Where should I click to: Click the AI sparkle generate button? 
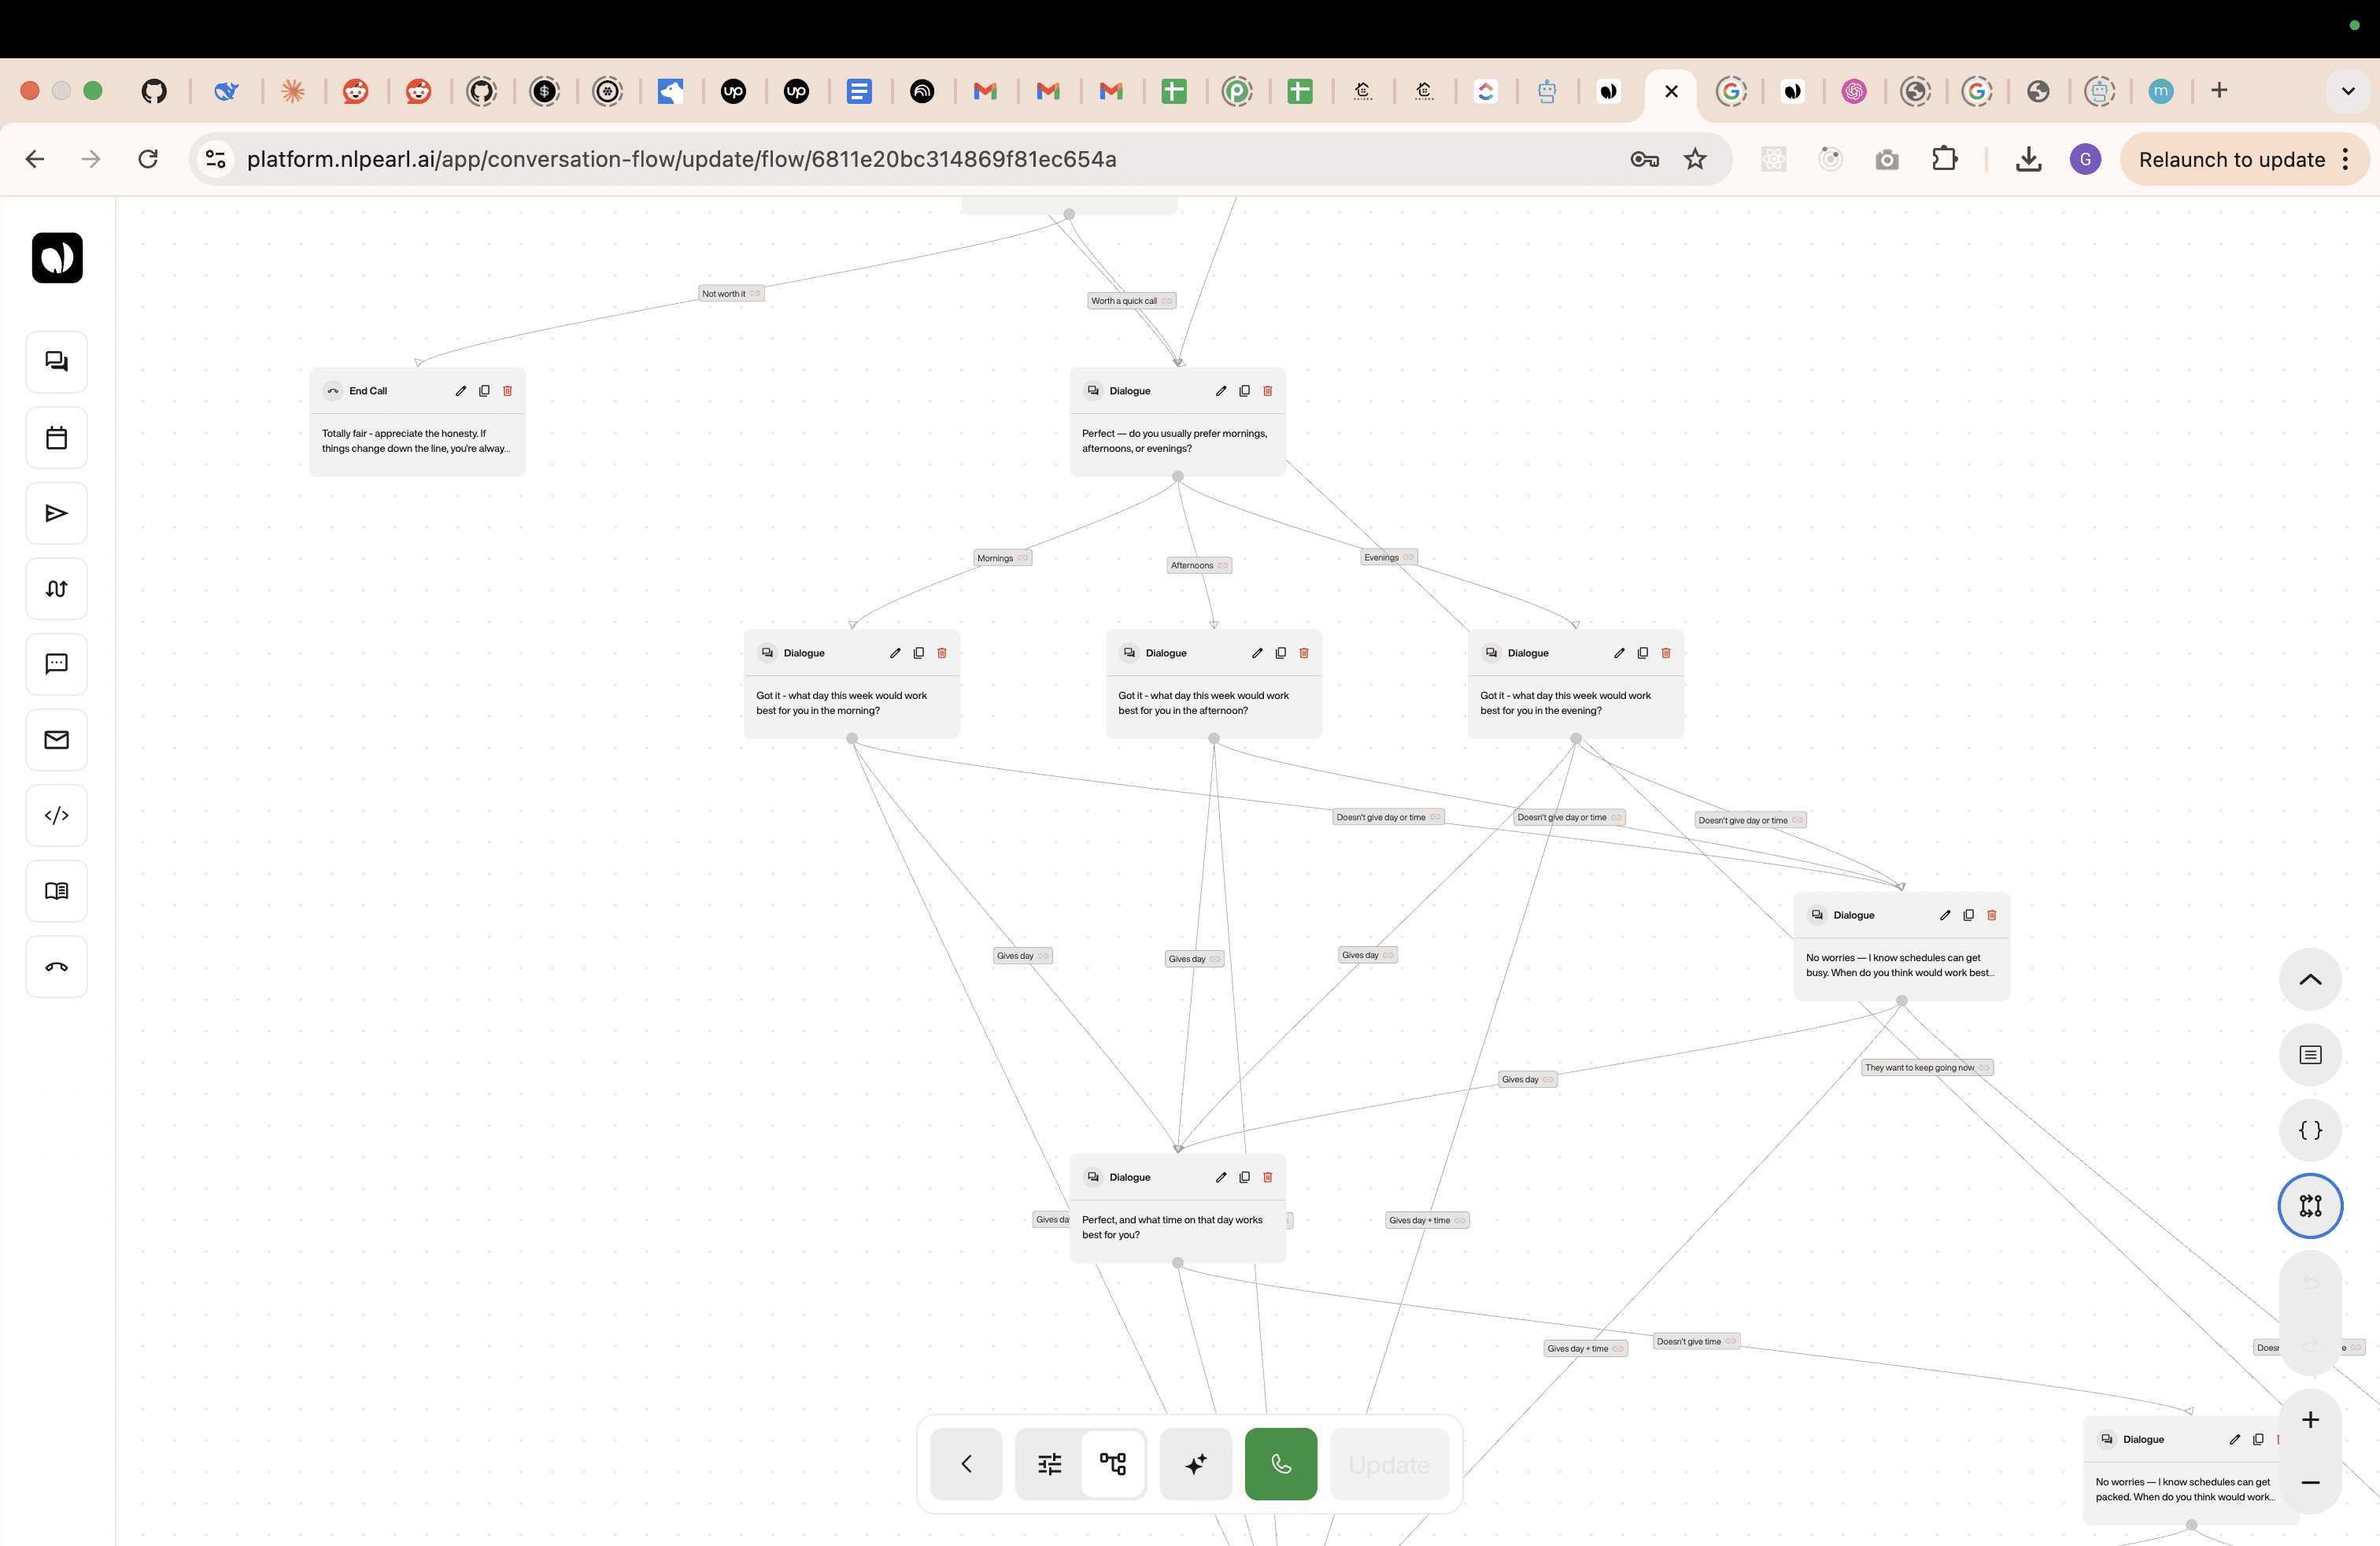point(1195,1464)
